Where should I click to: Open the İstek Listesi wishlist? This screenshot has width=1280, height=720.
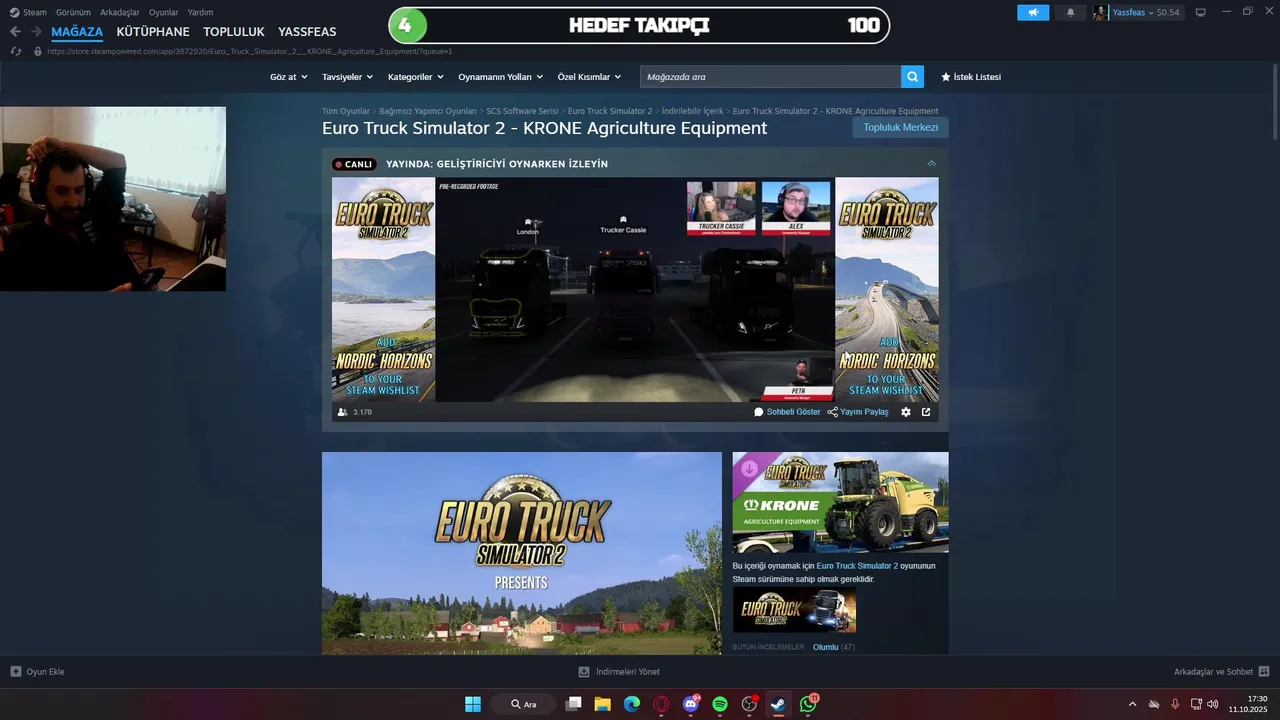[971, 77]
